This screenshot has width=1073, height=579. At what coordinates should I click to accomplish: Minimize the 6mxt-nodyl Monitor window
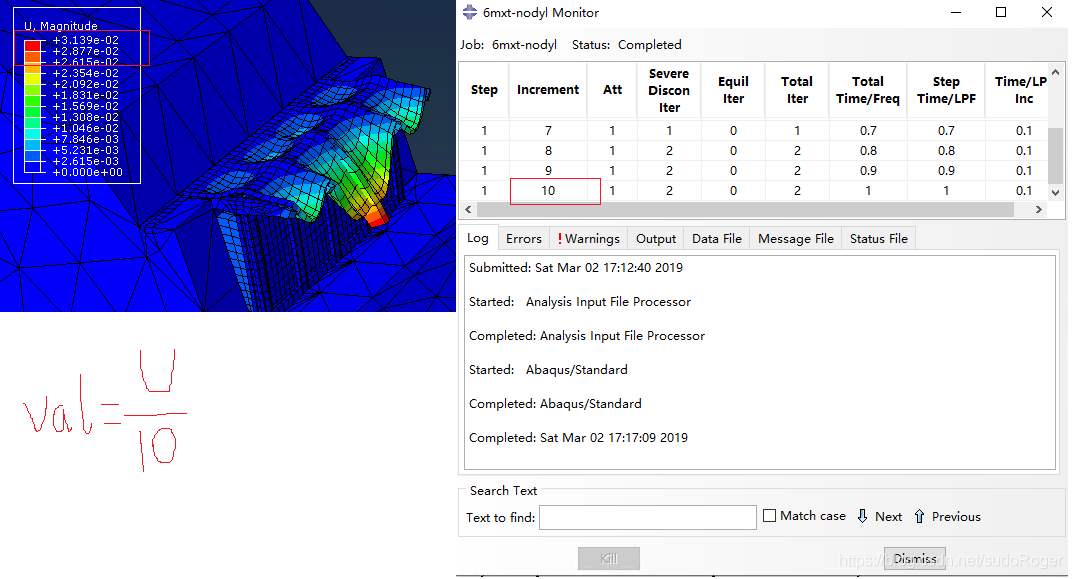[x=955, y=13]
